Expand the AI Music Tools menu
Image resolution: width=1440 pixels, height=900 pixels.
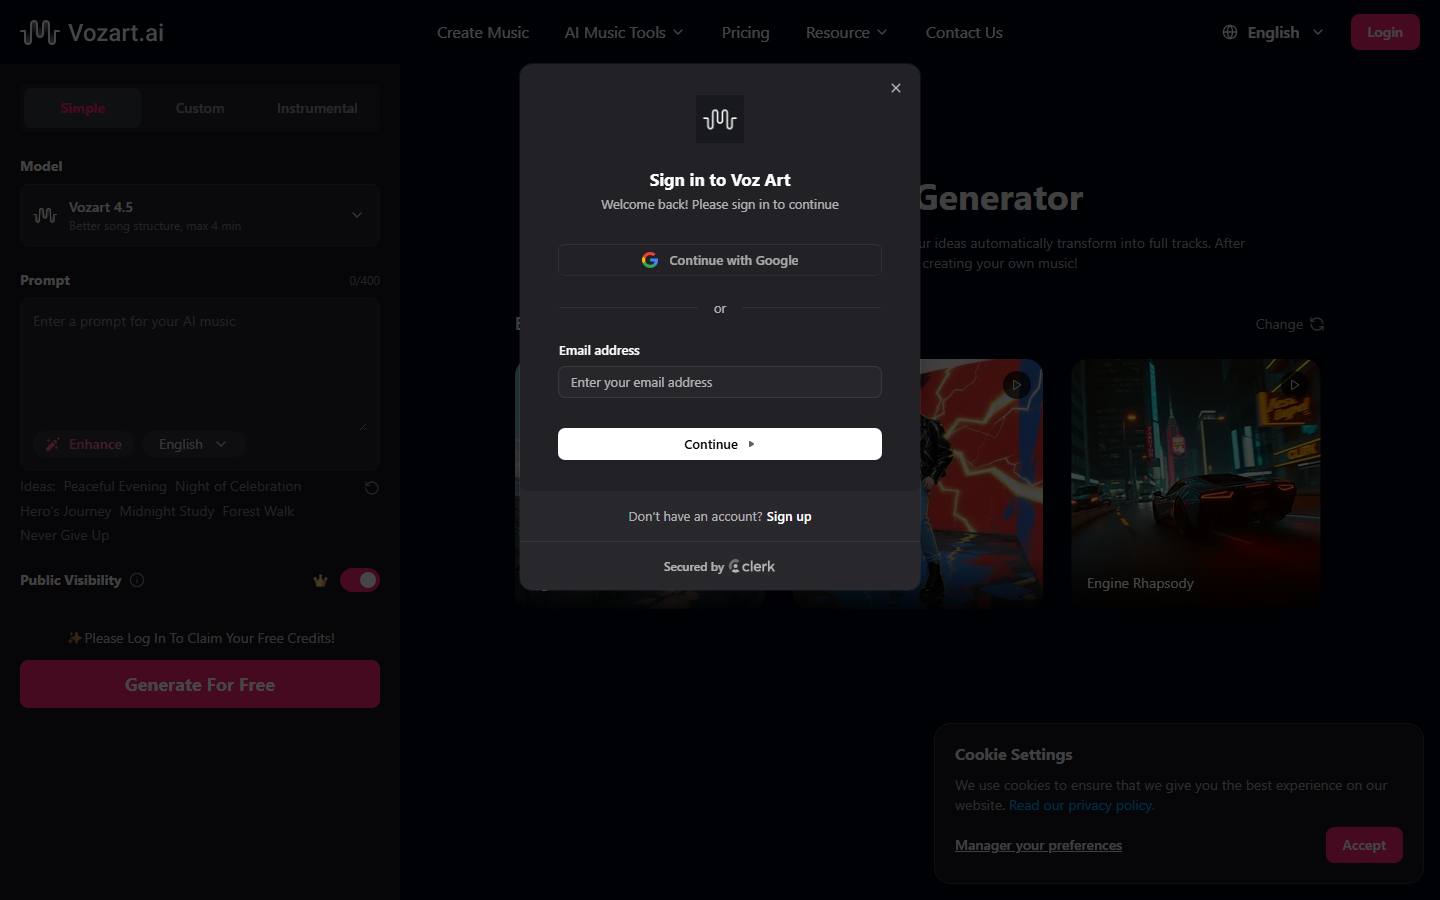[x=623, y=32]
